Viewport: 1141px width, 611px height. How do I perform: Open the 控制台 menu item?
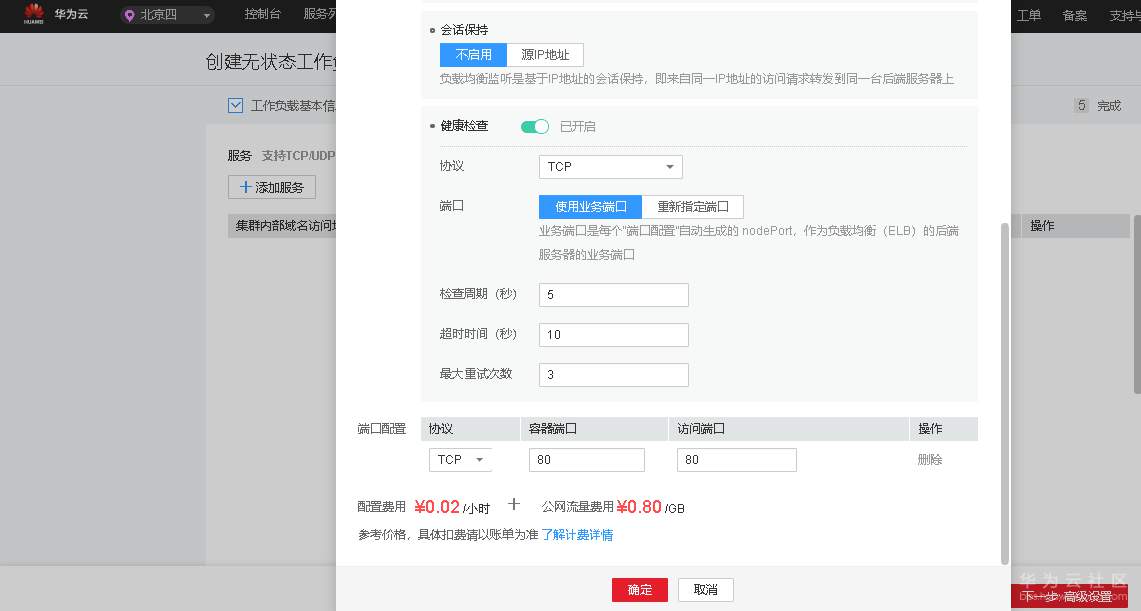(263, 14)
